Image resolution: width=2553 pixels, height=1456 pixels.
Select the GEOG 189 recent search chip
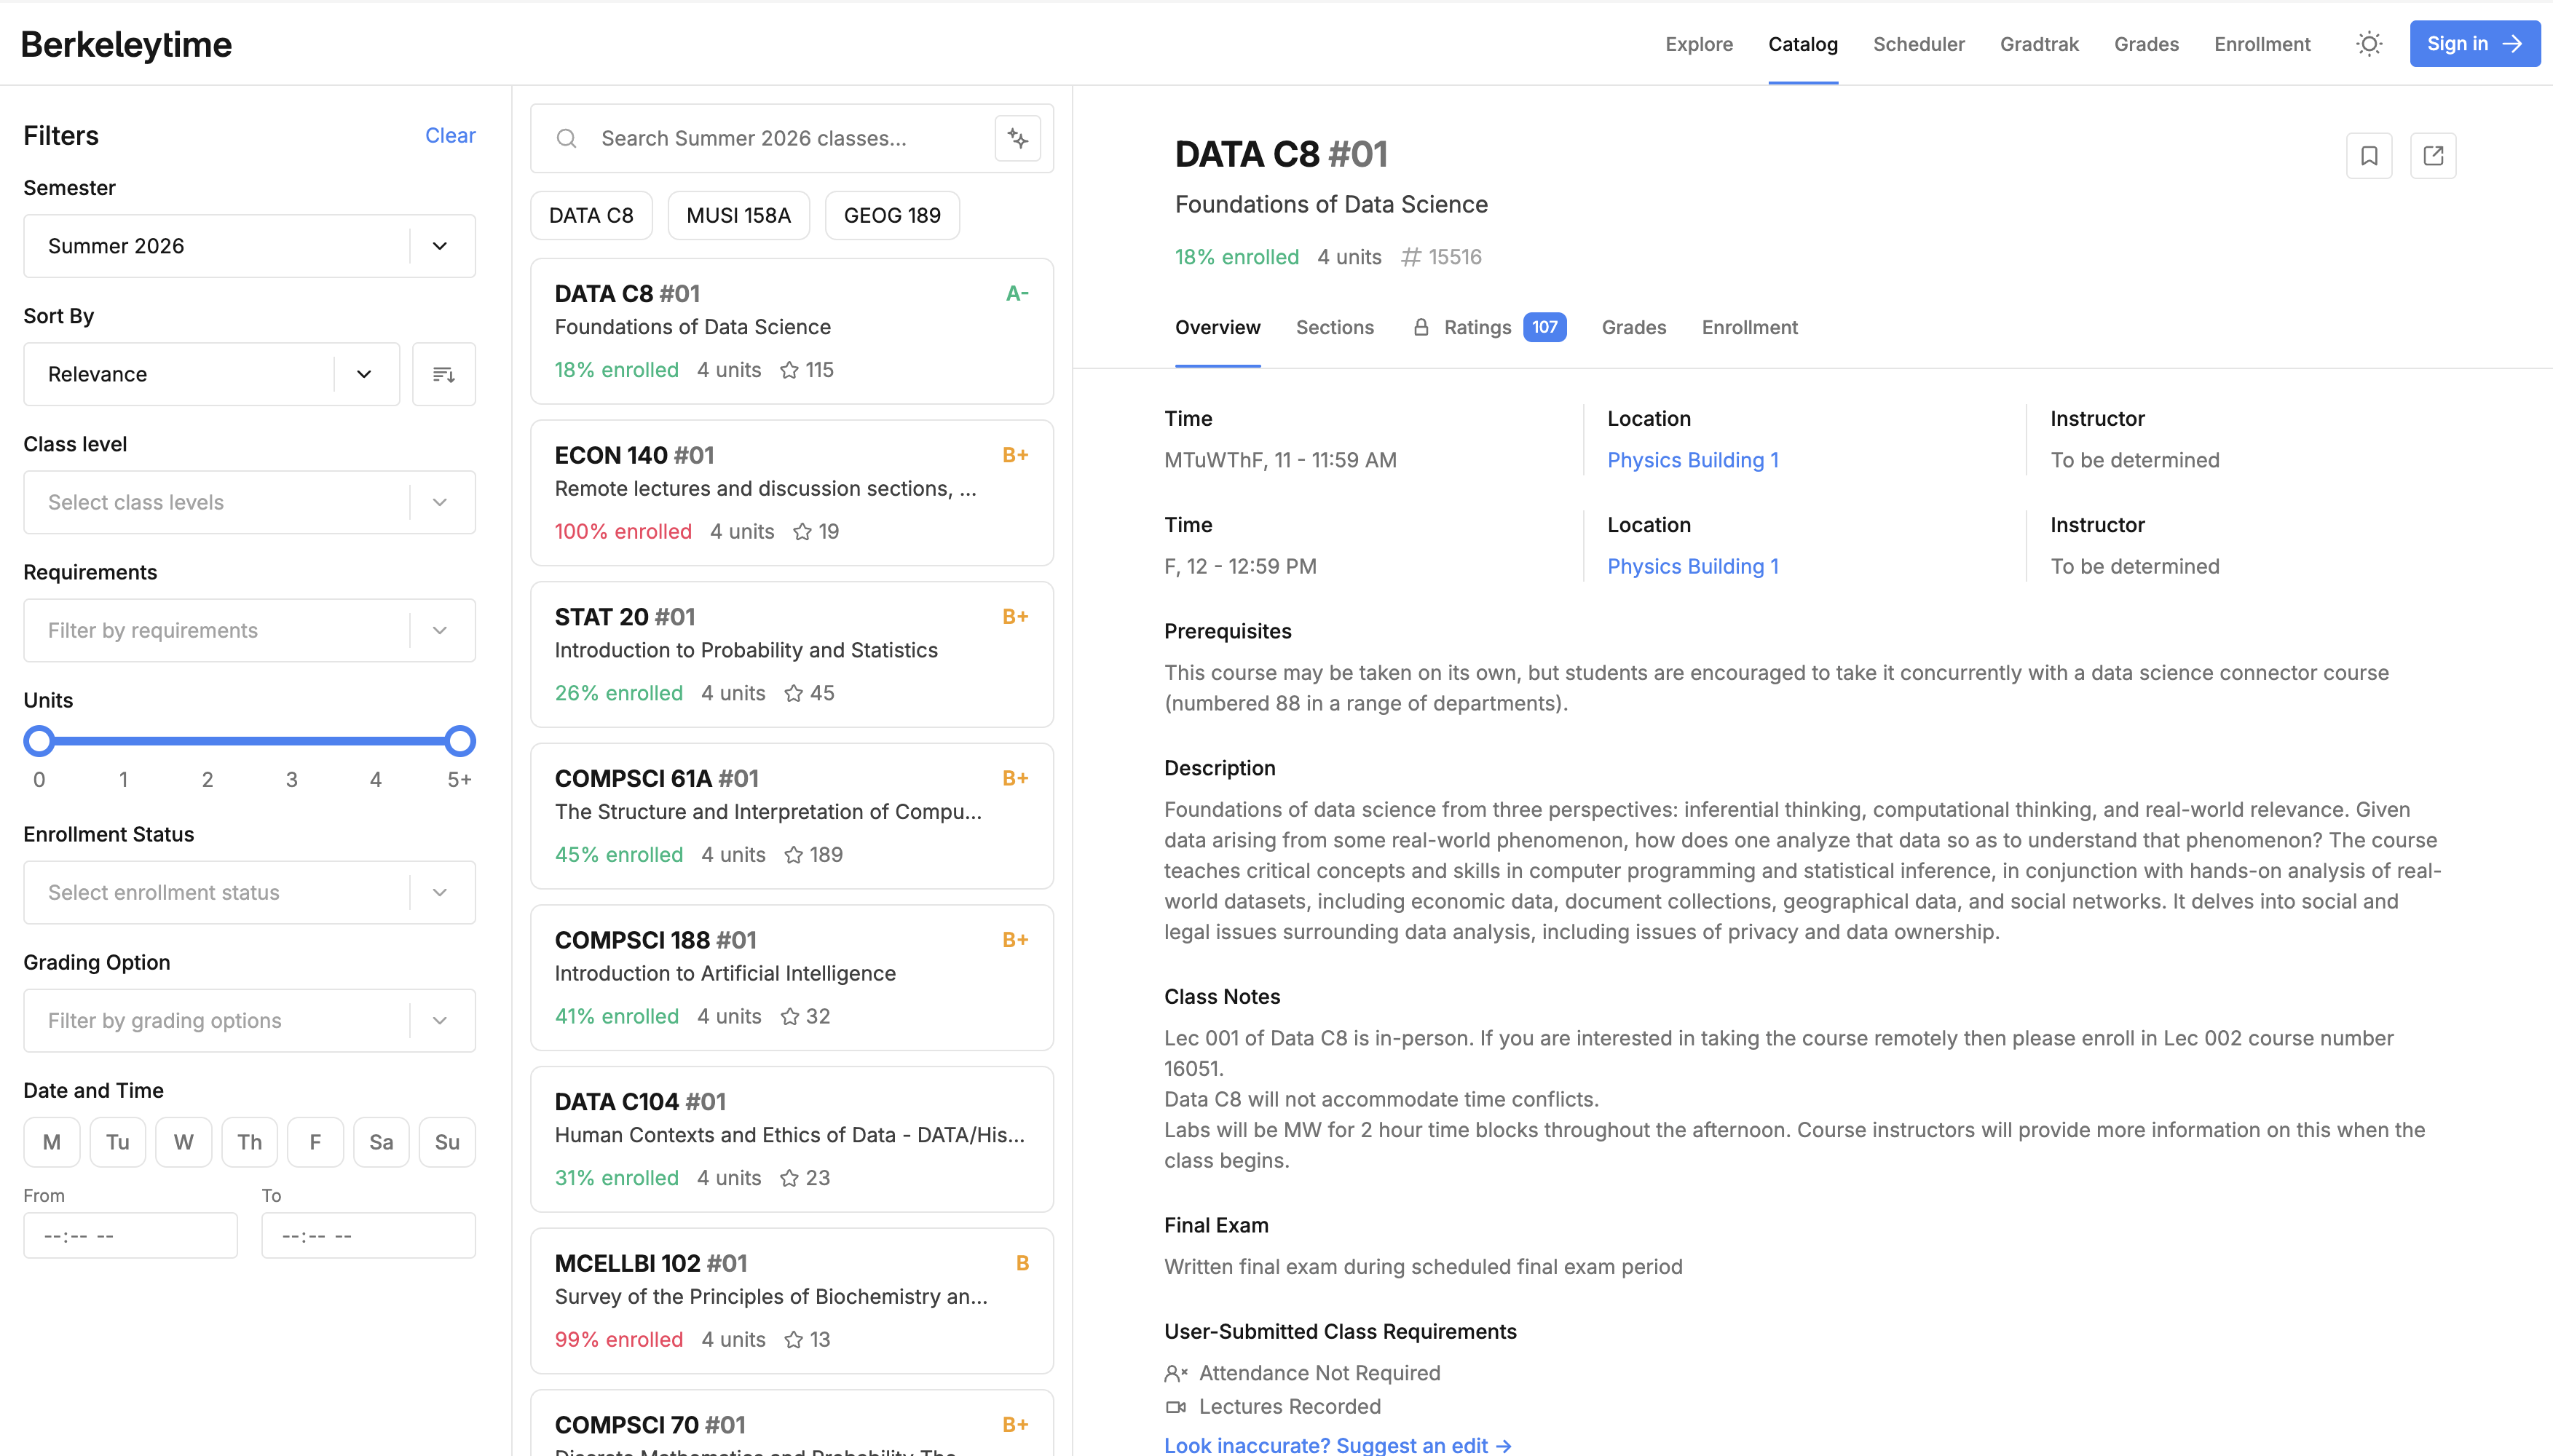pyautogui.click(x=892, y=215)
